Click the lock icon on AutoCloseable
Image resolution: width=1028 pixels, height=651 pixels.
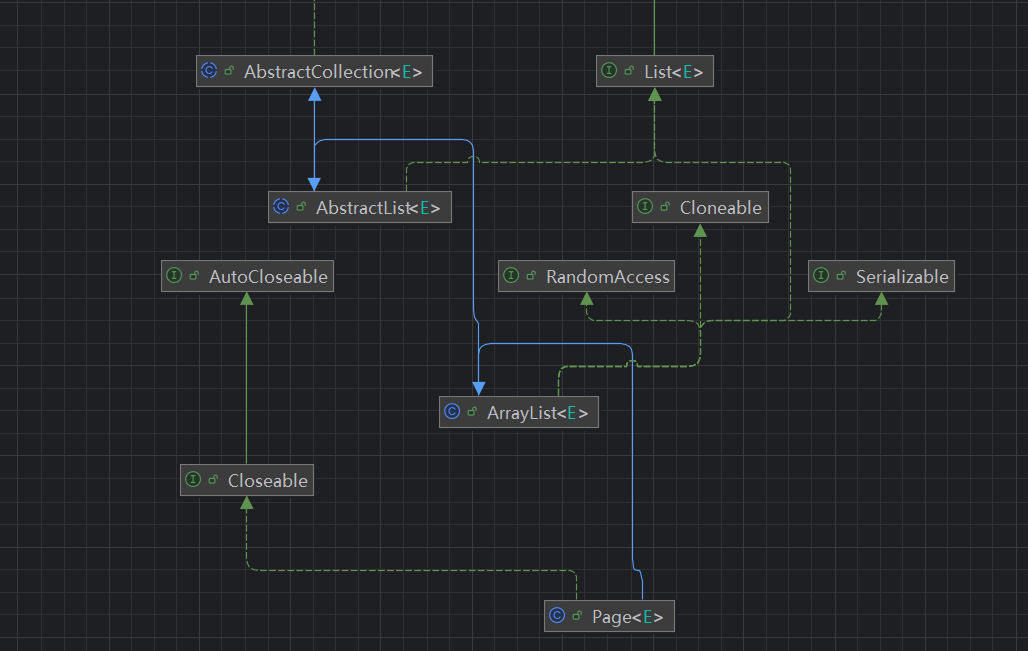coord(193,275)
